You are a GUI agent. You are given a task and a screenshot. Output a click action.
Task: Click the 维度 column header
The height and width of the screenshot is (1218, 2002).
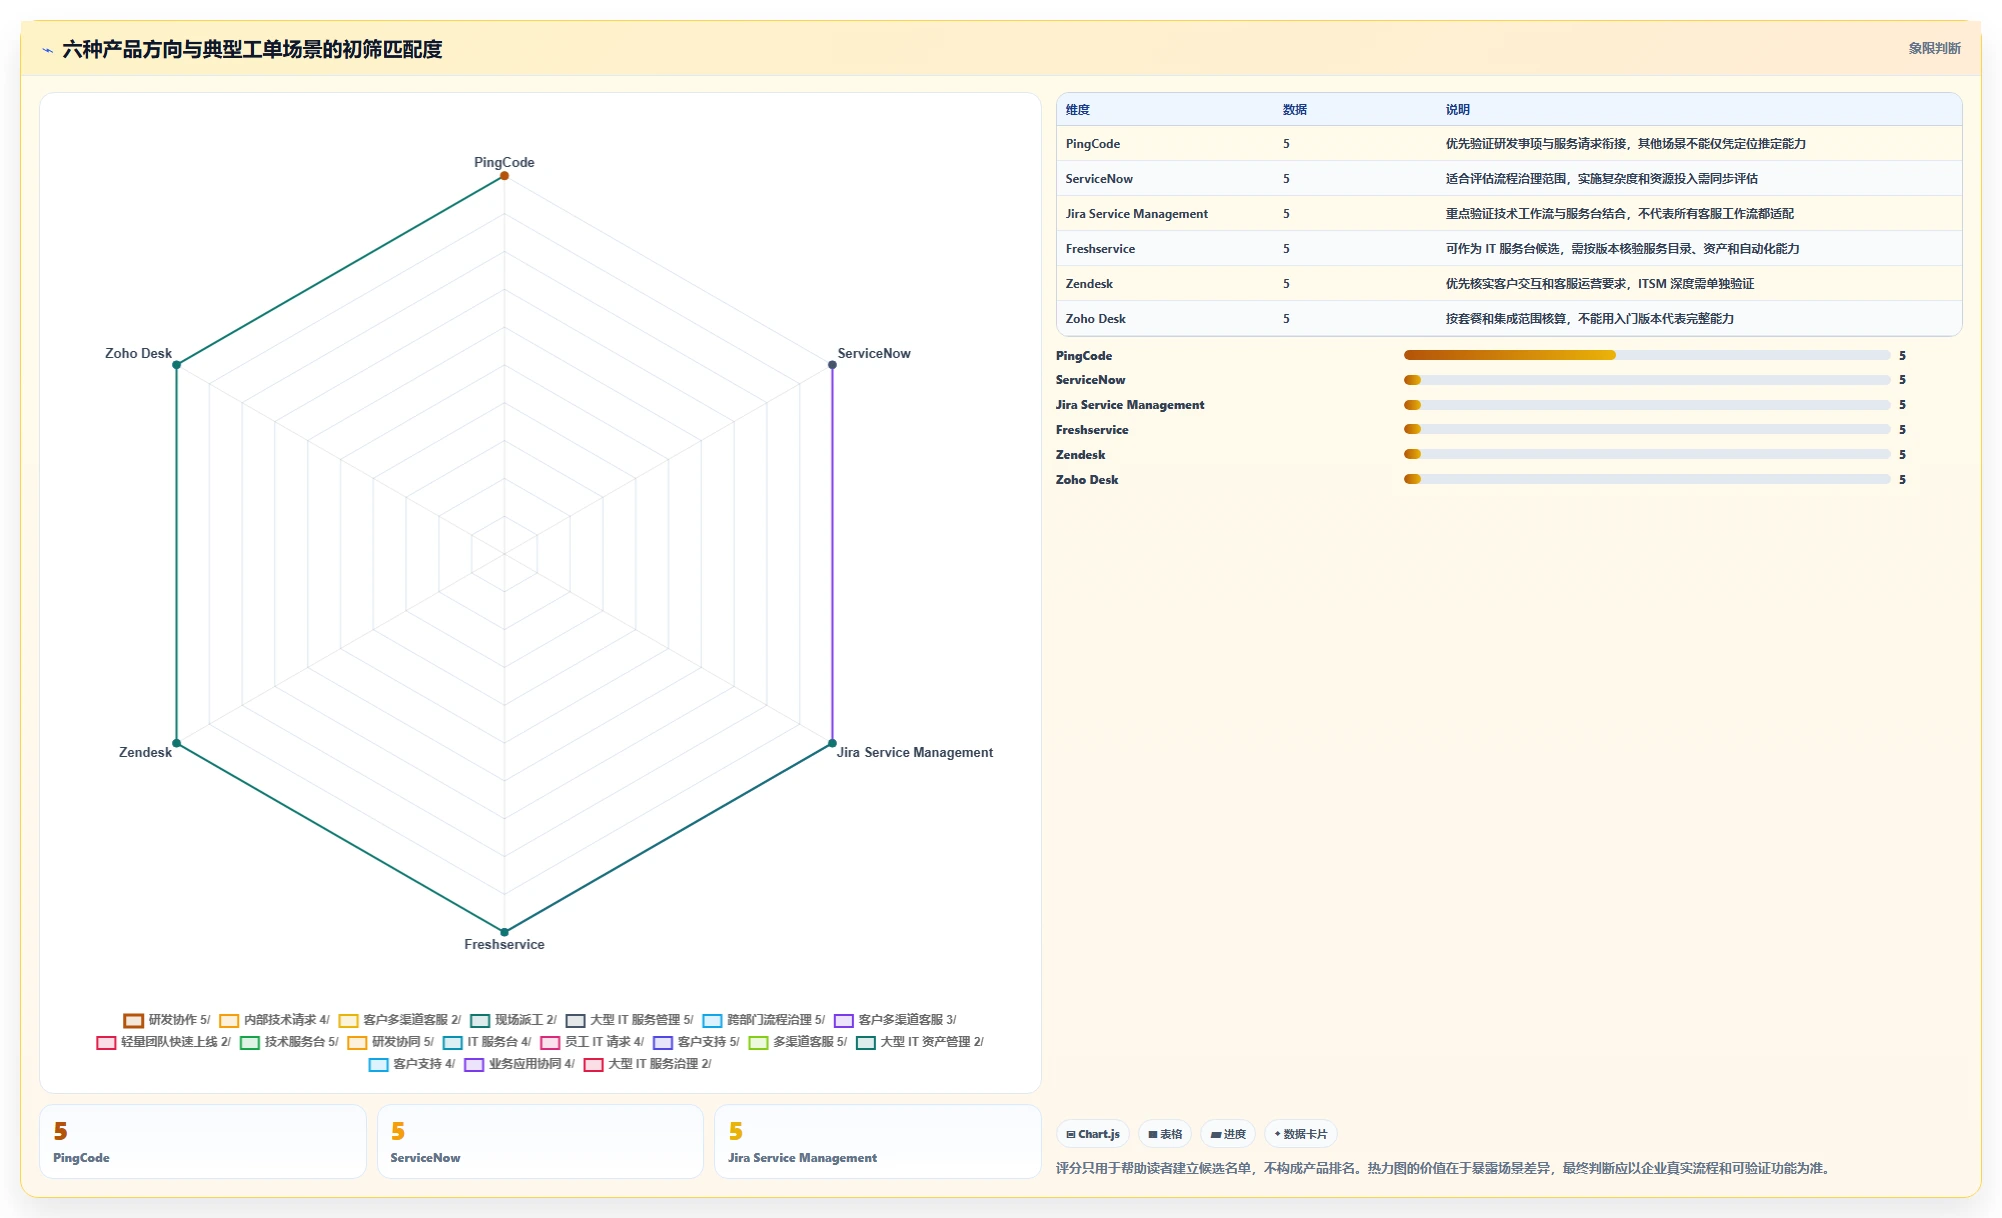1077,110
